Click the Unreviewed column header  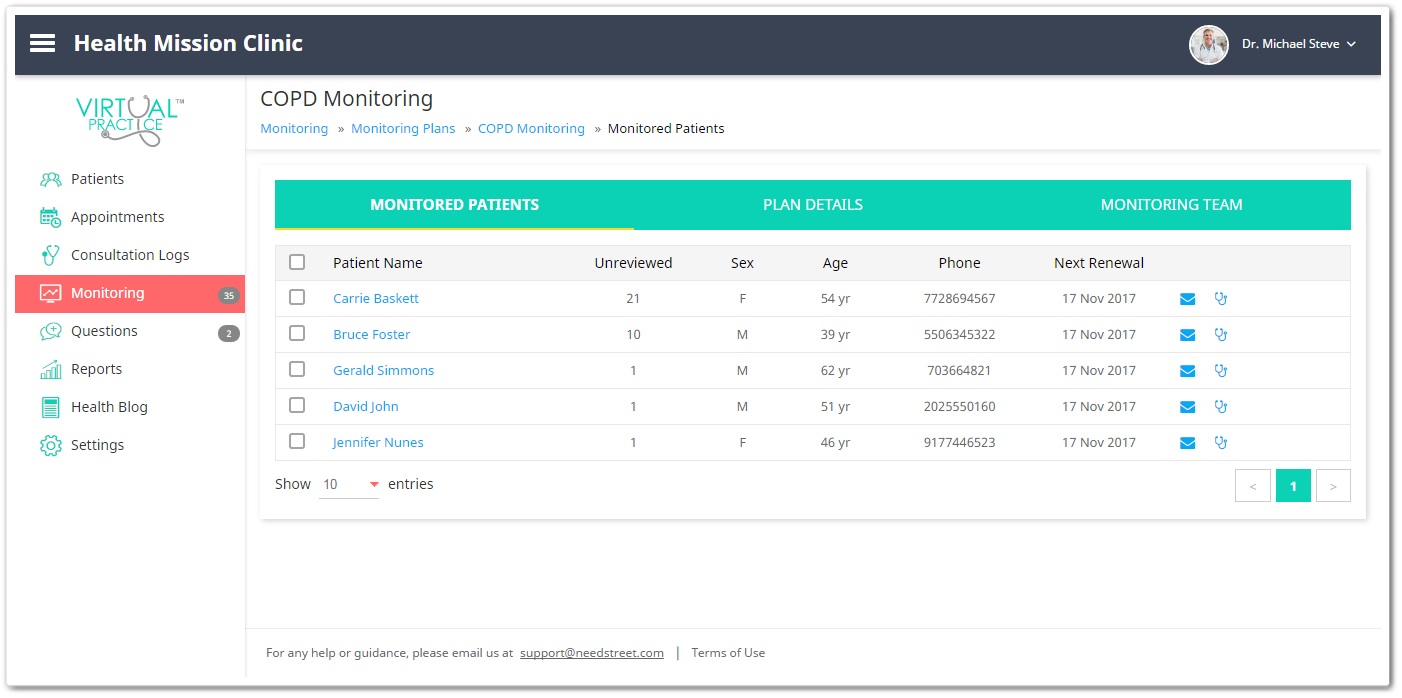click(633, 263)
